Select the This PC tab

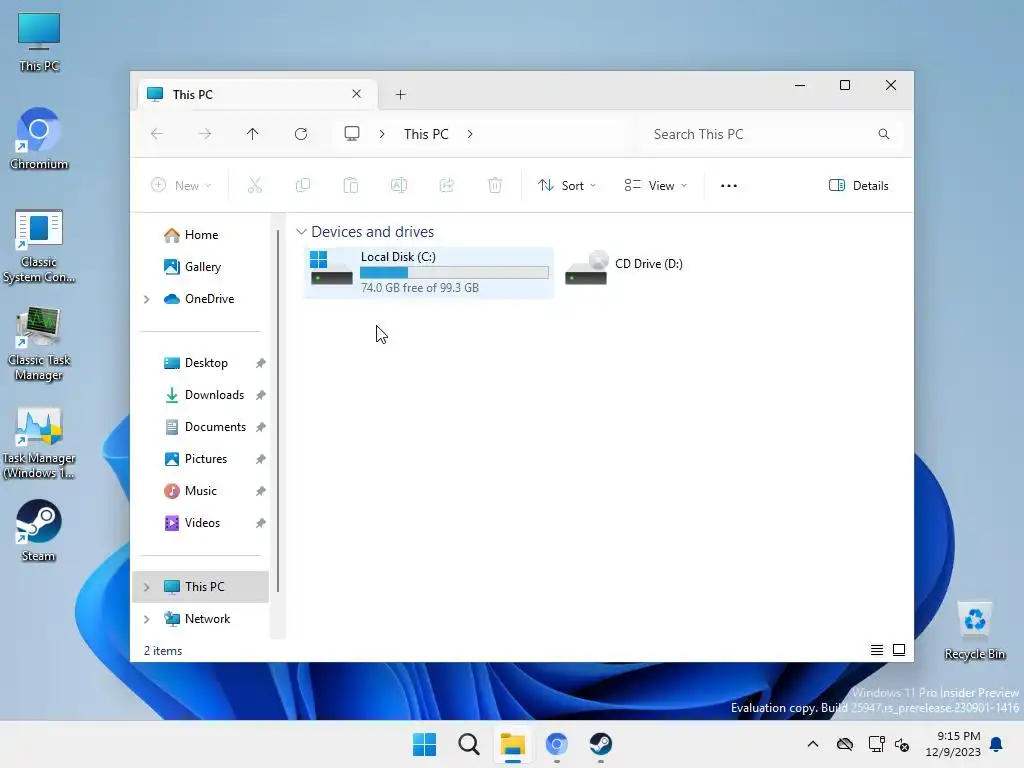click(257, 94)
